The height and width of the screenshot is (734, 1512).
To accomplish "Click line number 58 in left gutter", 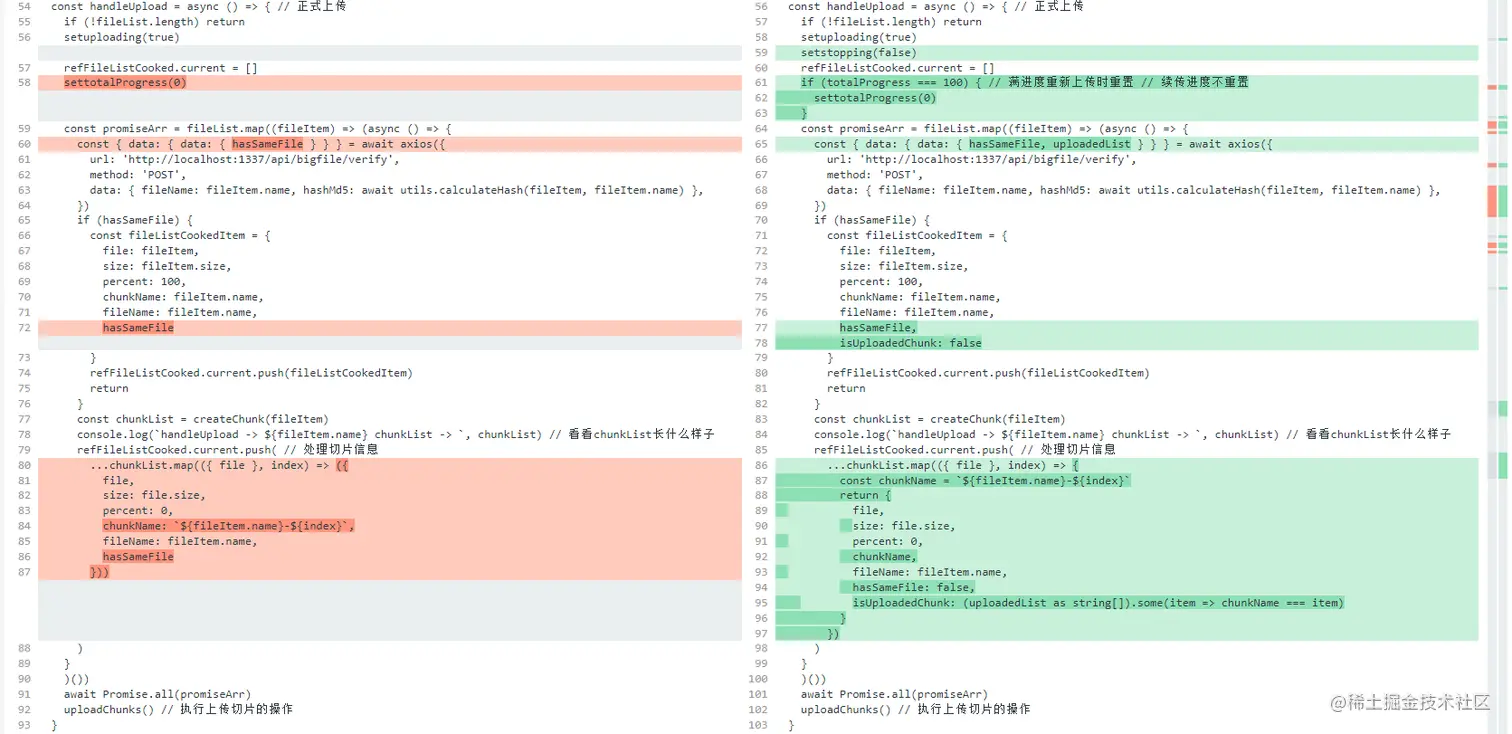I will coord(24,83).
